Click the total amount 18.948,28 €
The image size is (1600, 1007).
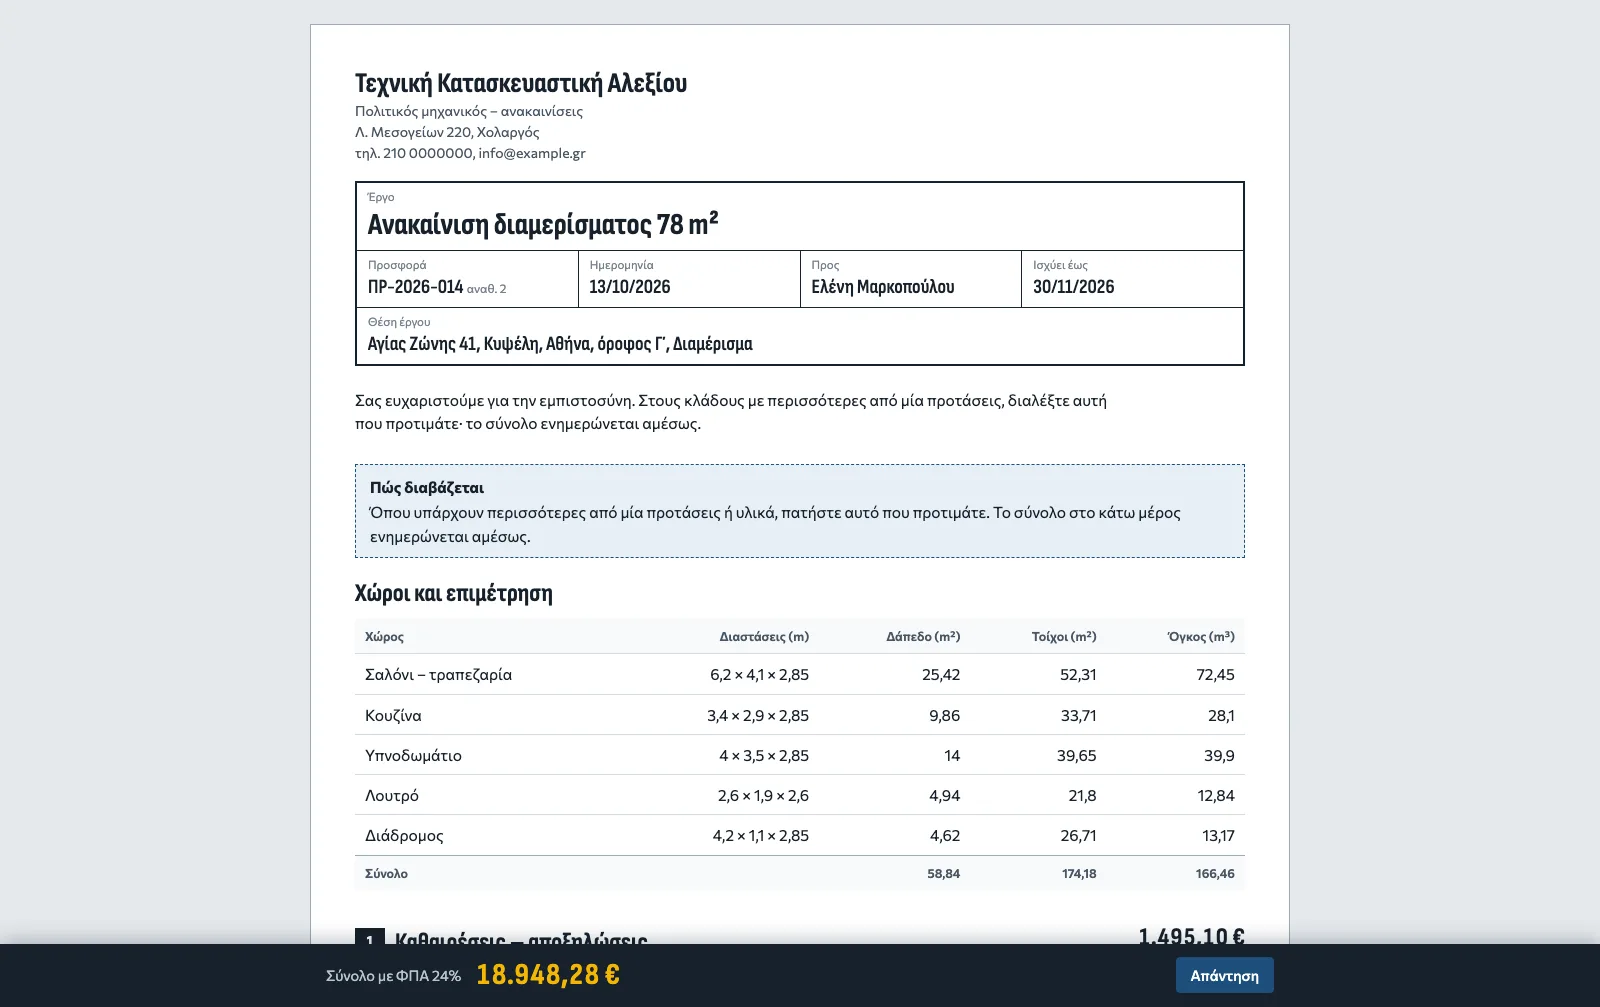click(548, 974)
